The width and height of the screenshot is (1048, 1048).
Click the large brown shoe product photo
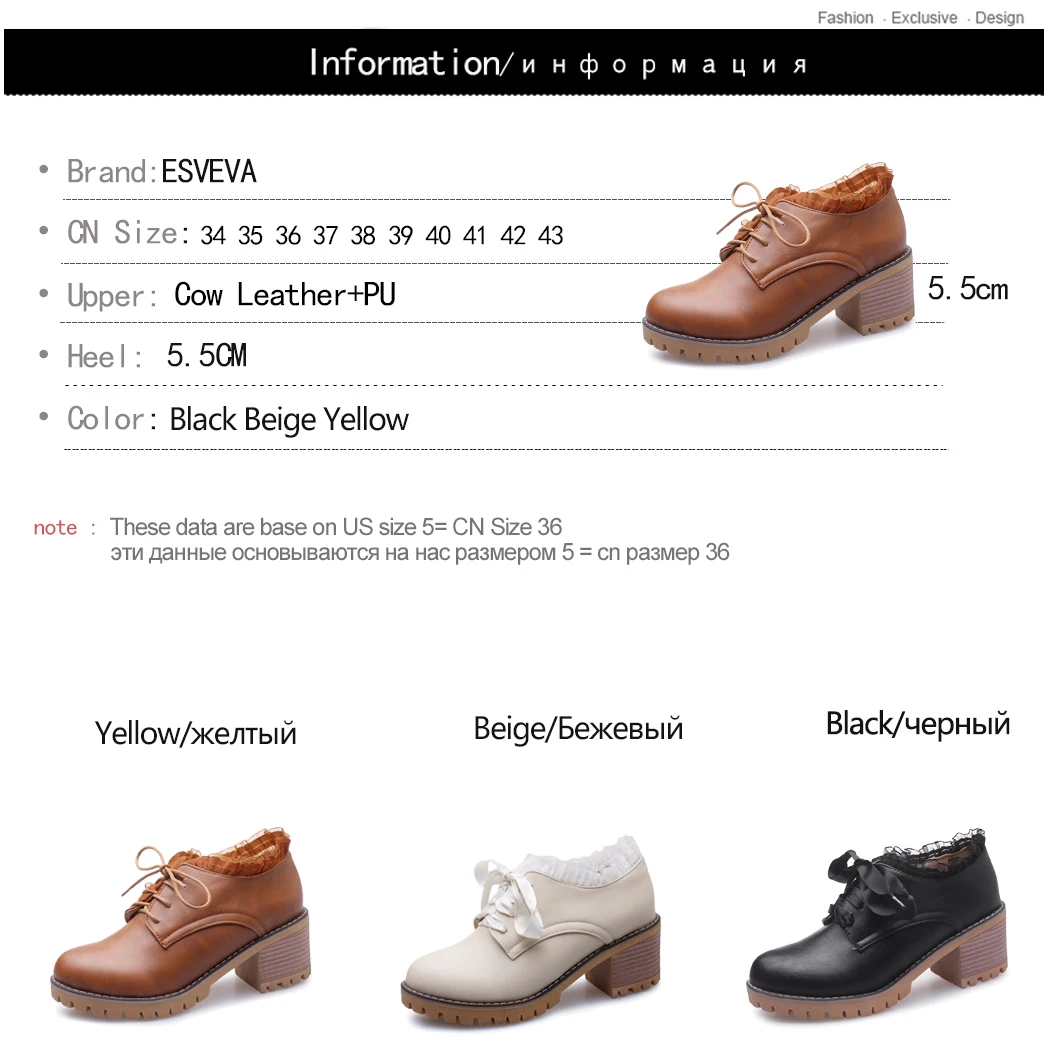tap(778, 263)
